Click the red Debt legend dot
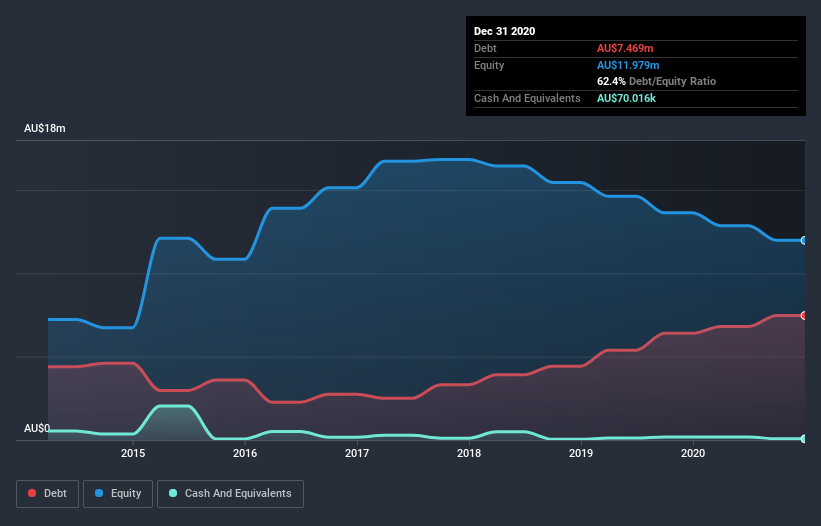Viewport: 821px width, 526px height. click(32, 493)
